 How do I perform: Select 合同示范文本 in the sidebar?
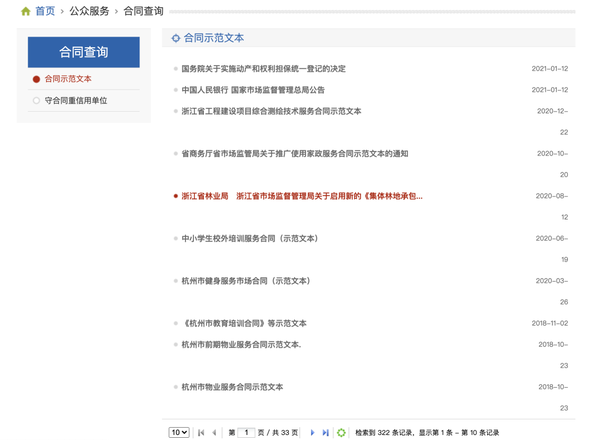point(68,79)
